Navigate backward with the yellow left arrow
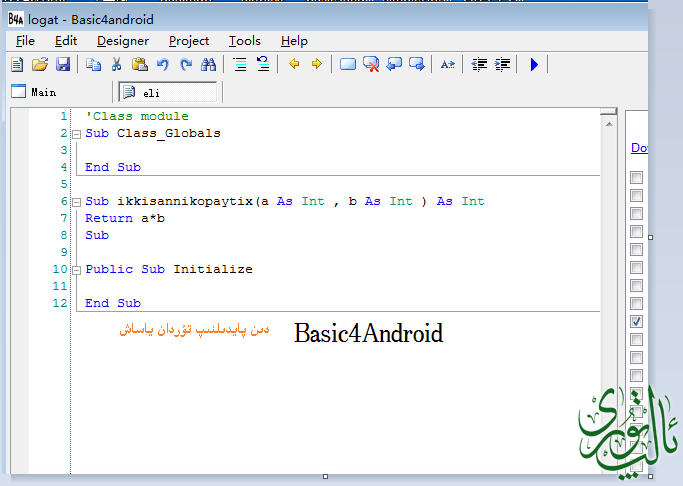This screenshot has width=683, height=486. click(x=294, y=64)
